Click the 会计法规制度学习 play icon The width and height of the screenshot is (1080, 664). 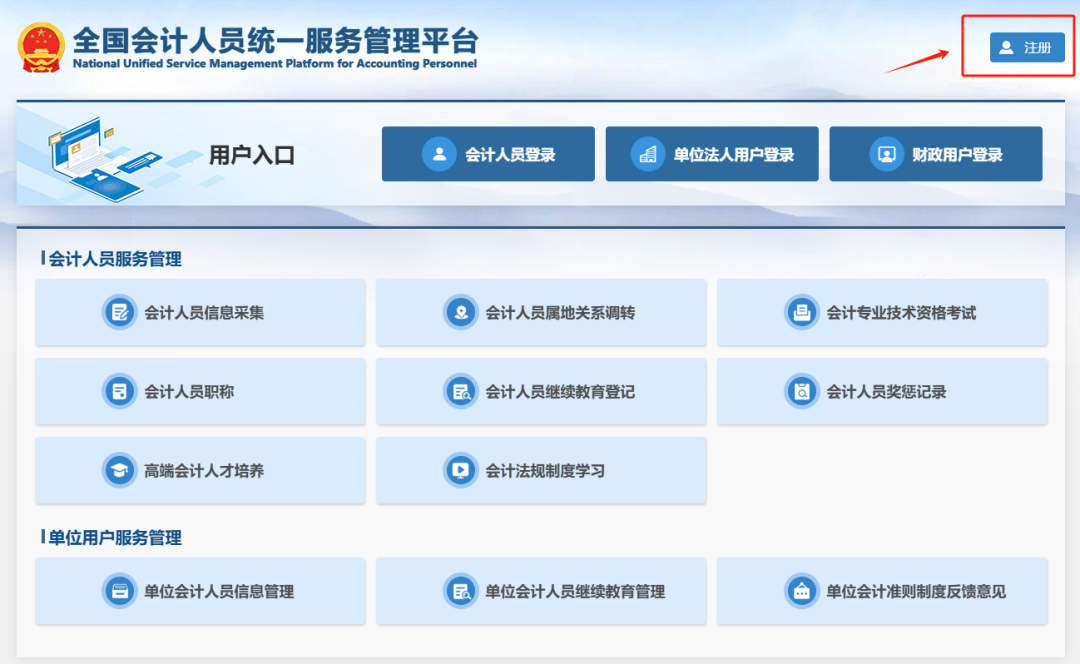click(x=461, y=470)
